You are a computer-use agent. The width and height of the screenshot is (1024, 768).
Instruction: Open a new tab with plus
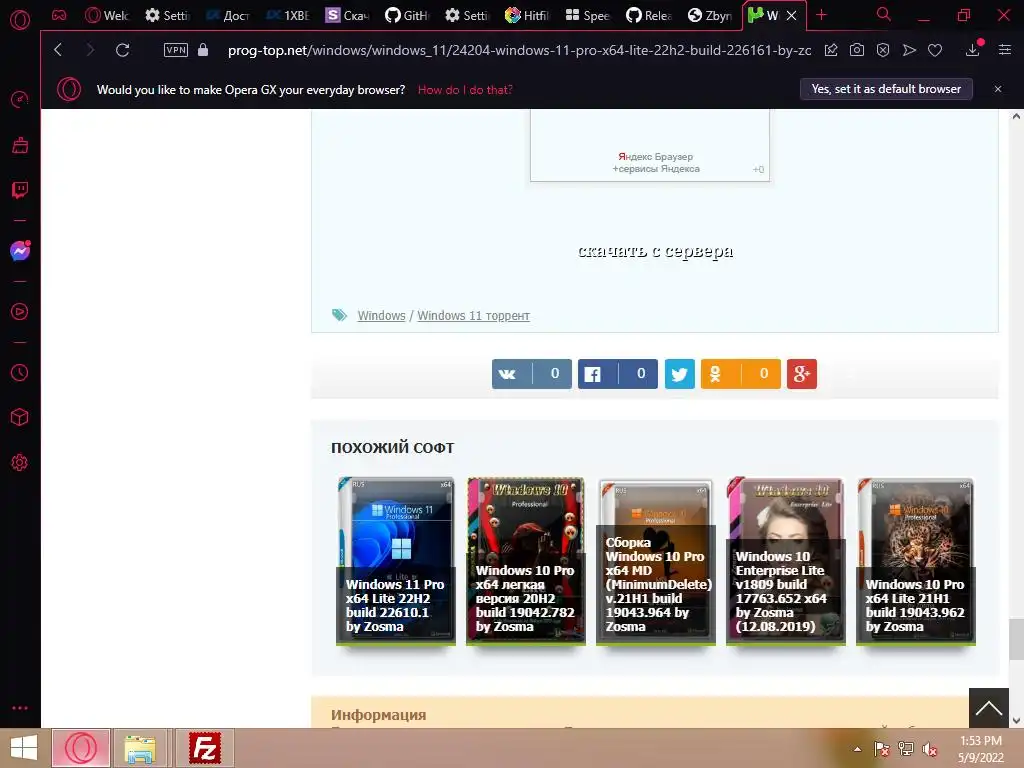pyautogui.click(x=822, y=15)
